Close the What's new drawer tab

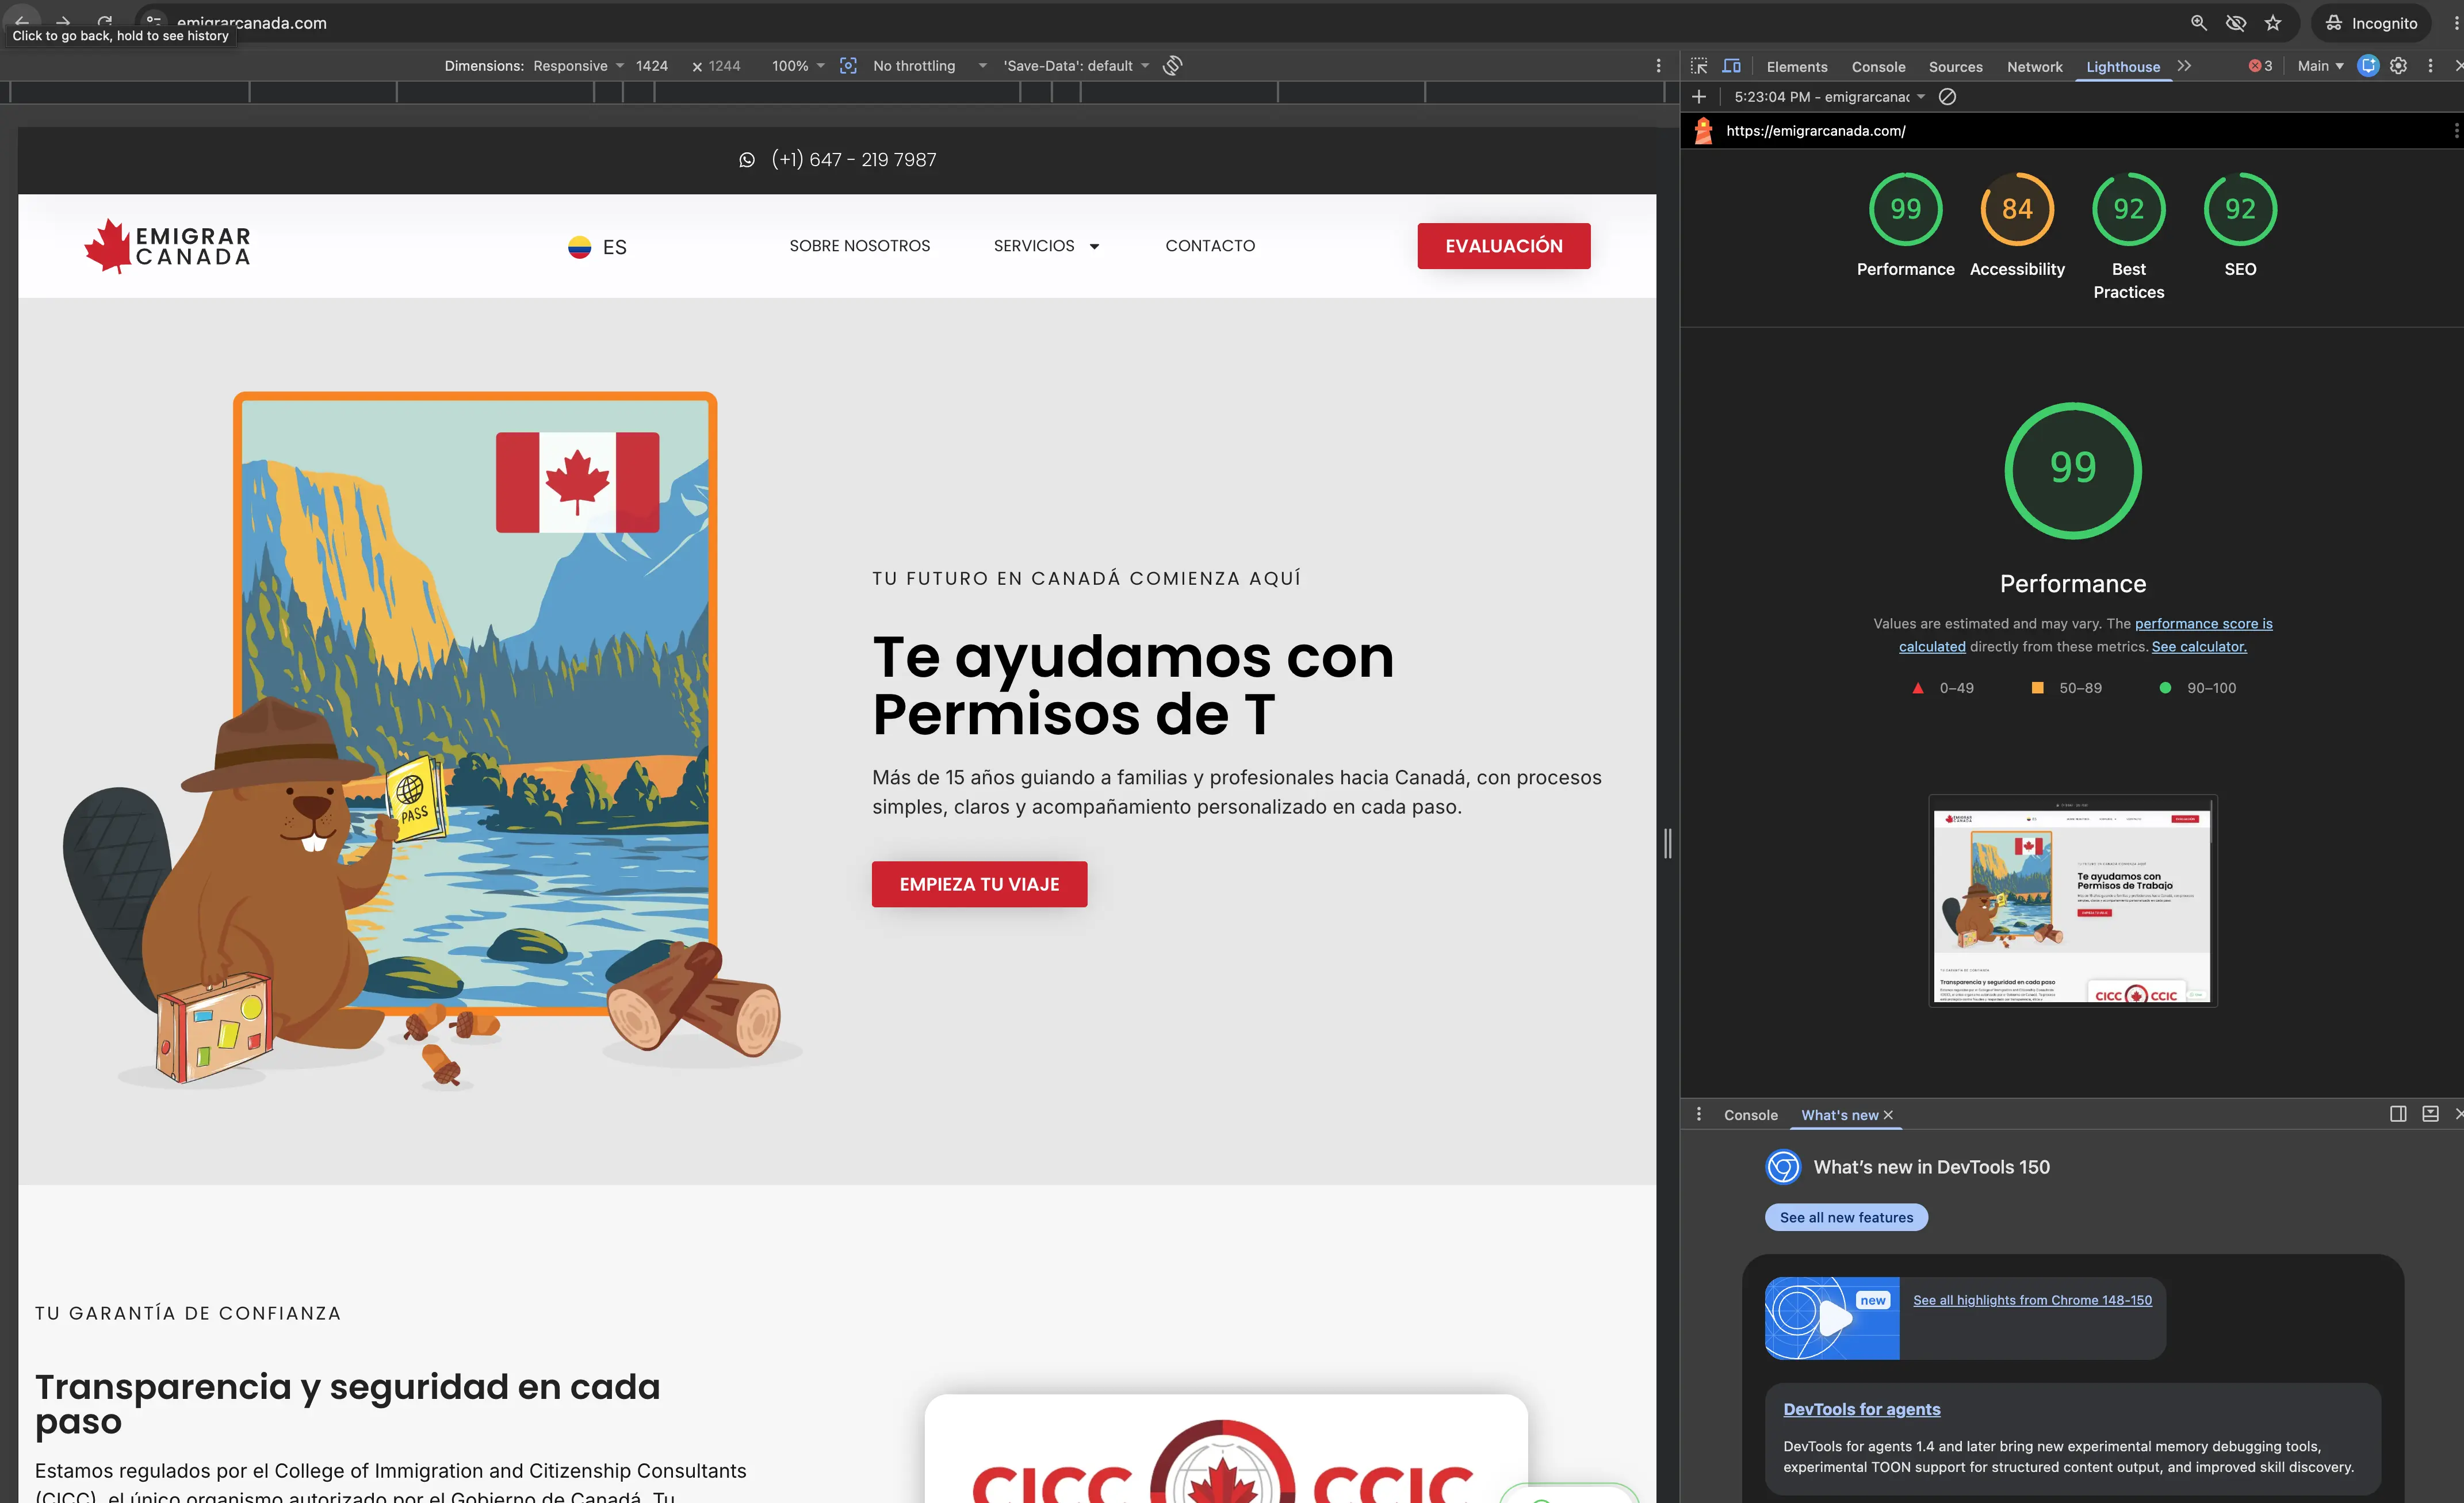[1888, 1115]
